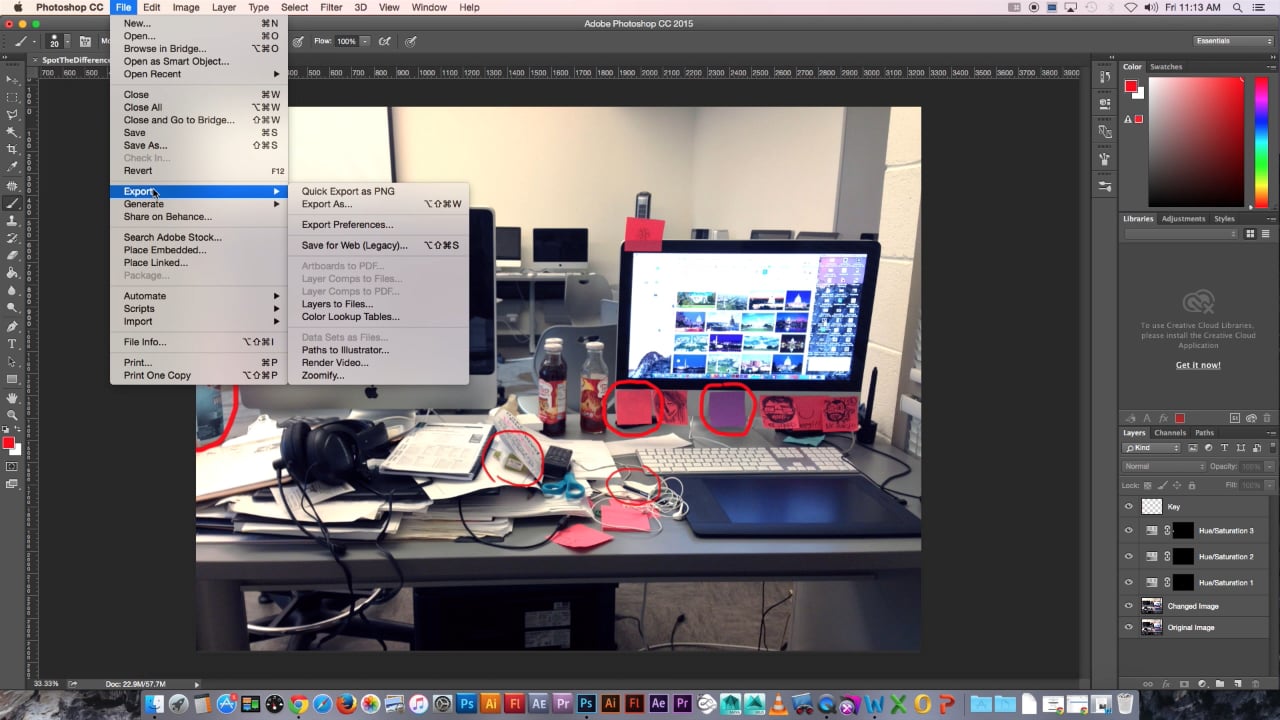This screenshot has height=720, width=1280.
Task: Activate the Horizontal Type tool
Action: tap(12, 344)
